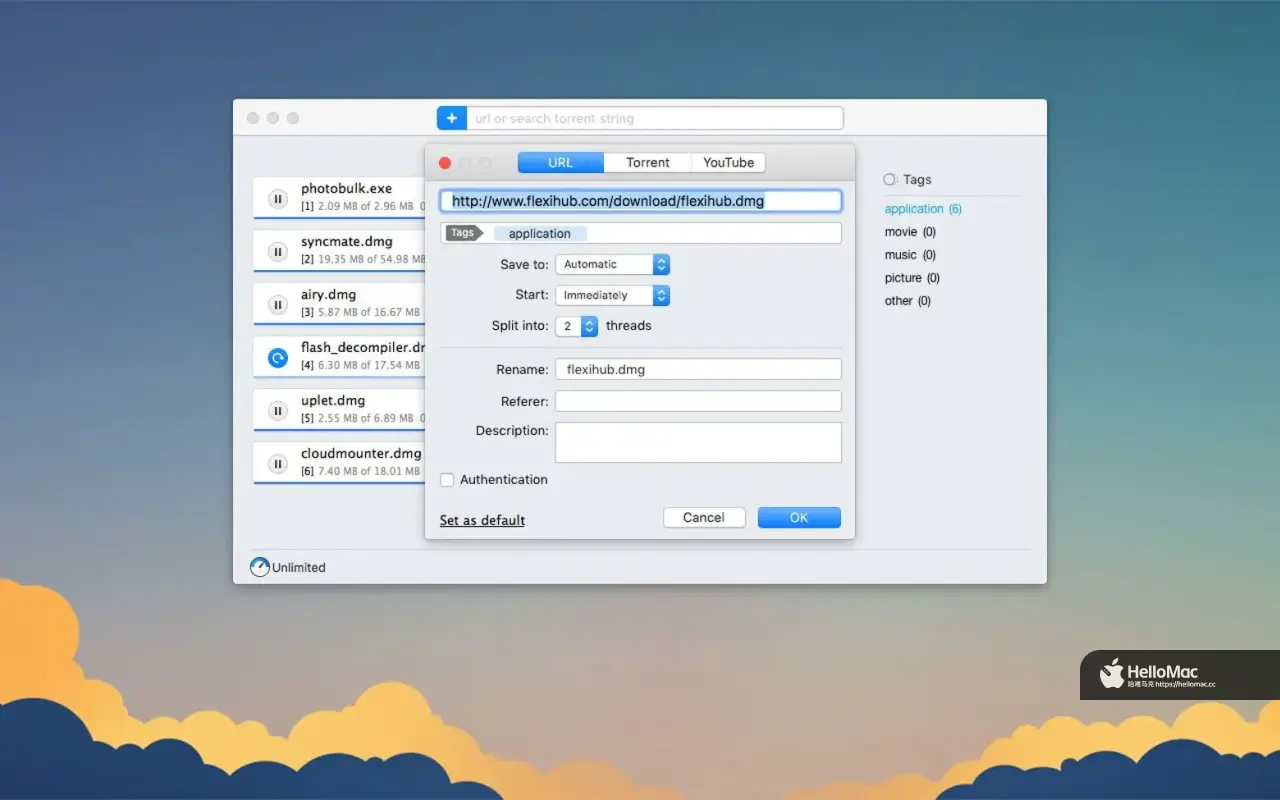Select the airy.dmg file name
1280x800 pixels.
click(328, 294)
